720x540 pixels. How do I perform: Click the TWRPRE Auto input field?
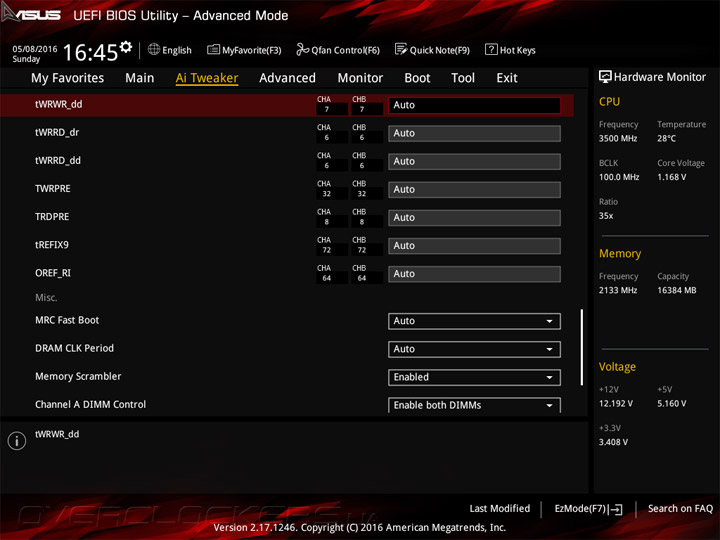[474, 190]
